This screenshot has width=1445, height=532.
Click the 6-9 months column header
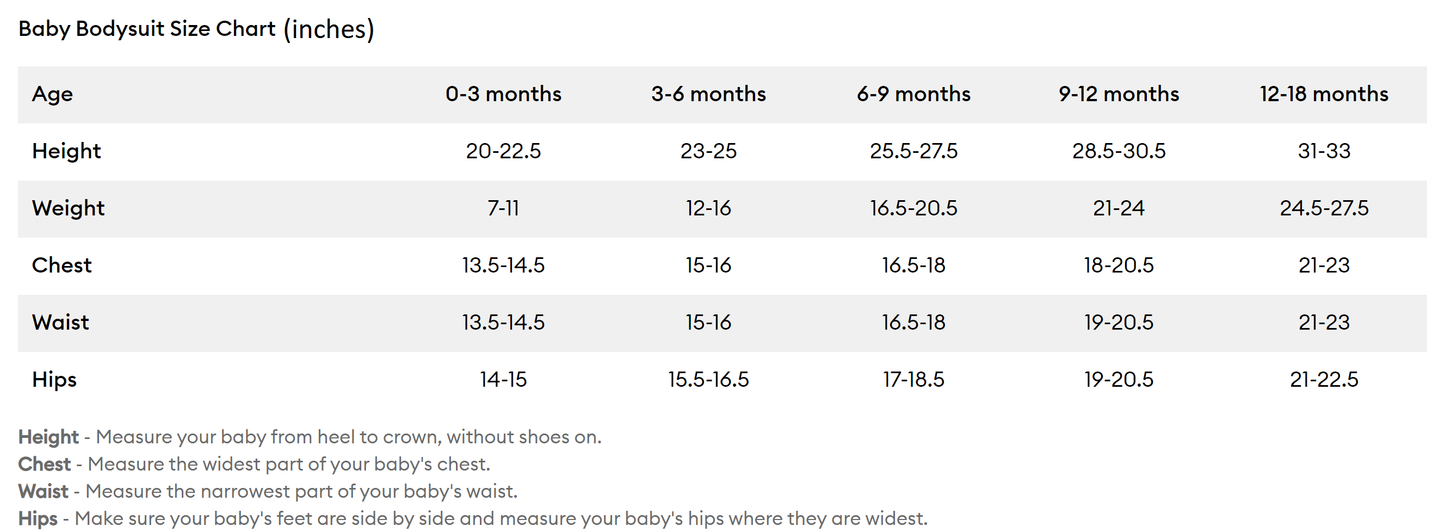point(913,94)
